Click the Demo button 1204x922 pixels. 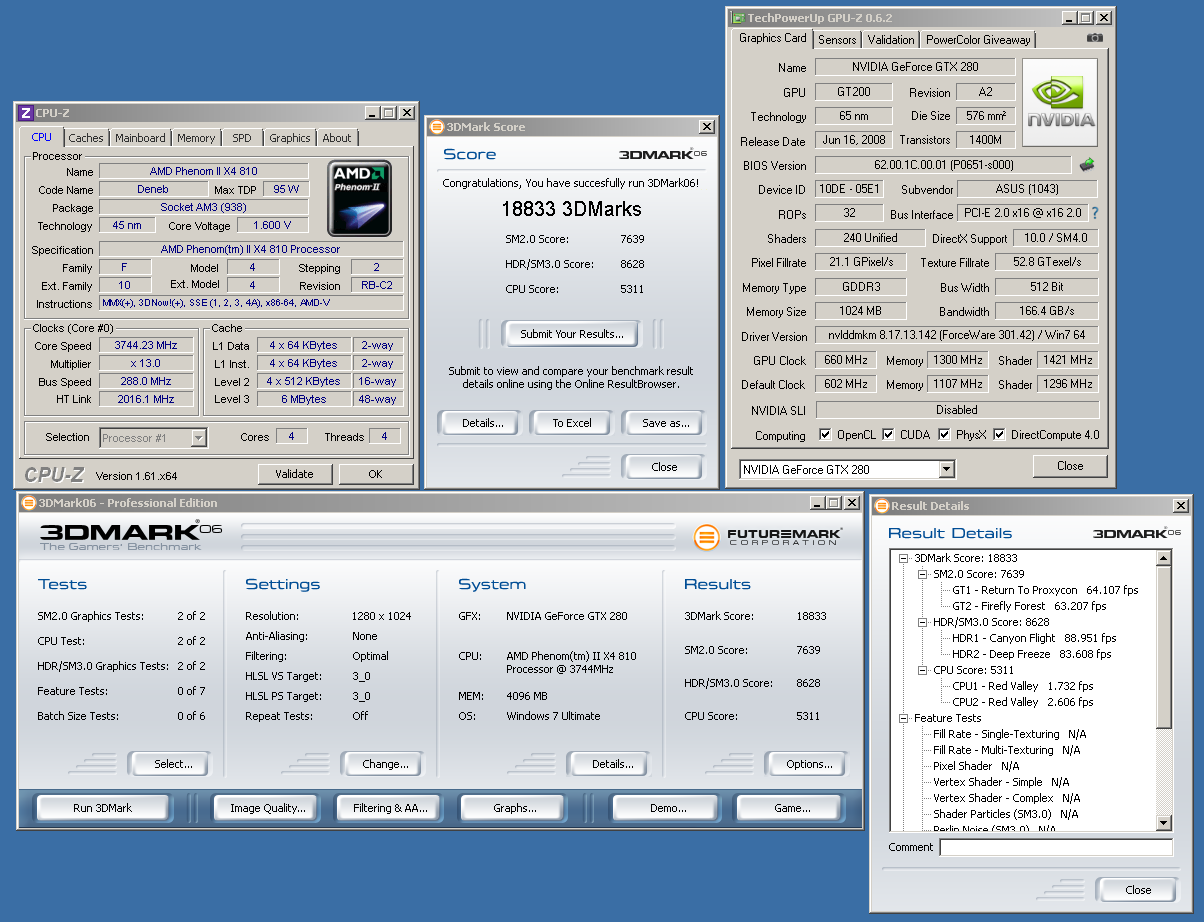pos(668,808)
